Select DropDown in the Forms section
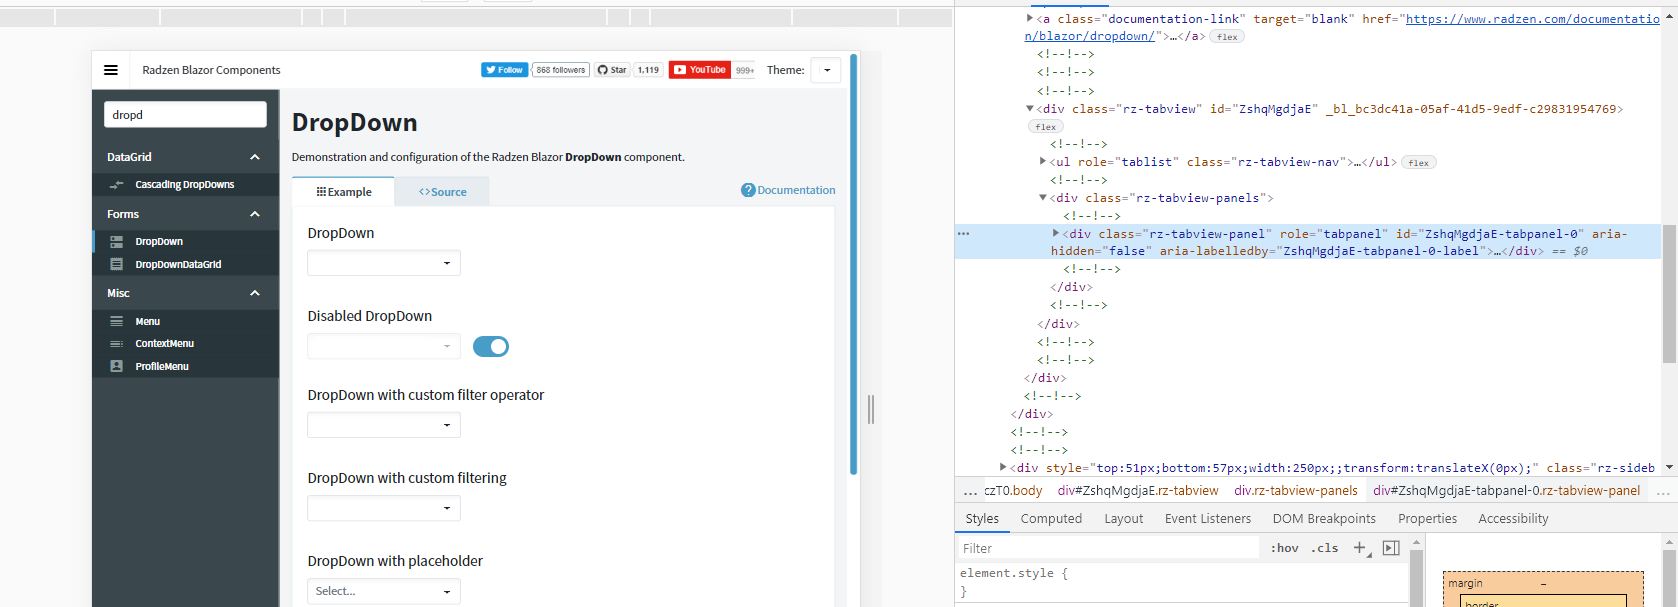1678x607 pixels. (159, 242)
